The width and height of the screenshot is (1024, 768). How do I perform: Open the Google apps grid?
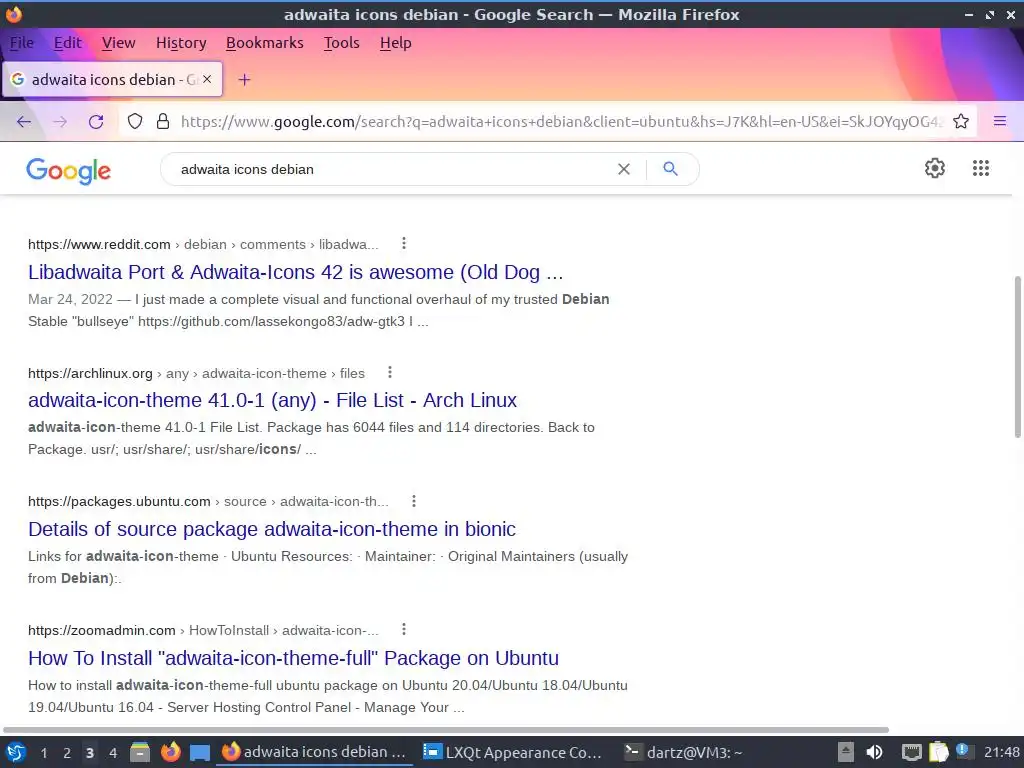[x=981, y=168]
